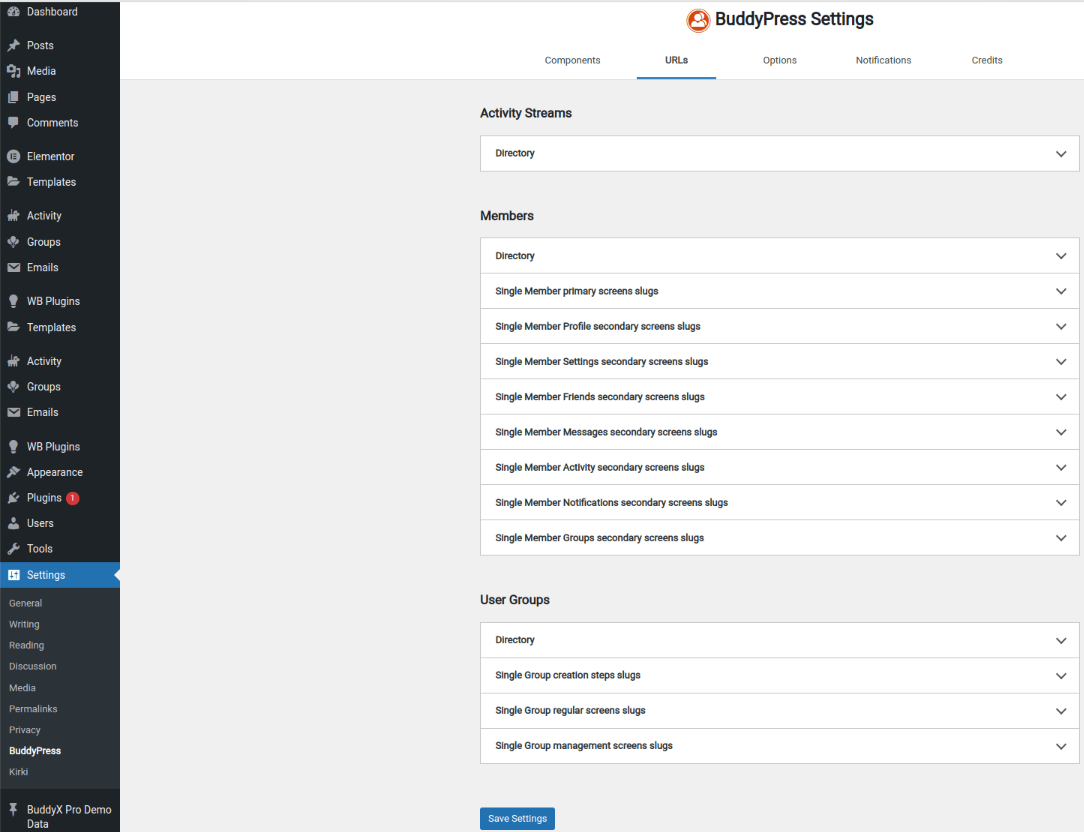Click the Comments speech bubble icon
Image resolution: width=1084 pixels, height=832 pixels.
[13, 123]
